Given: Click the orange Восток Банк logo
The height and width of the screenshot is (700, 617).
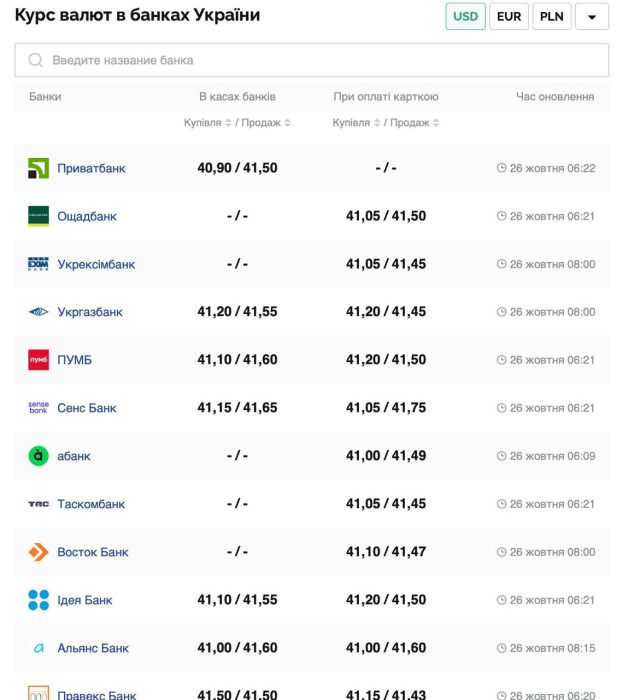Looking at the screenshot, I should [x=38, y=552].
